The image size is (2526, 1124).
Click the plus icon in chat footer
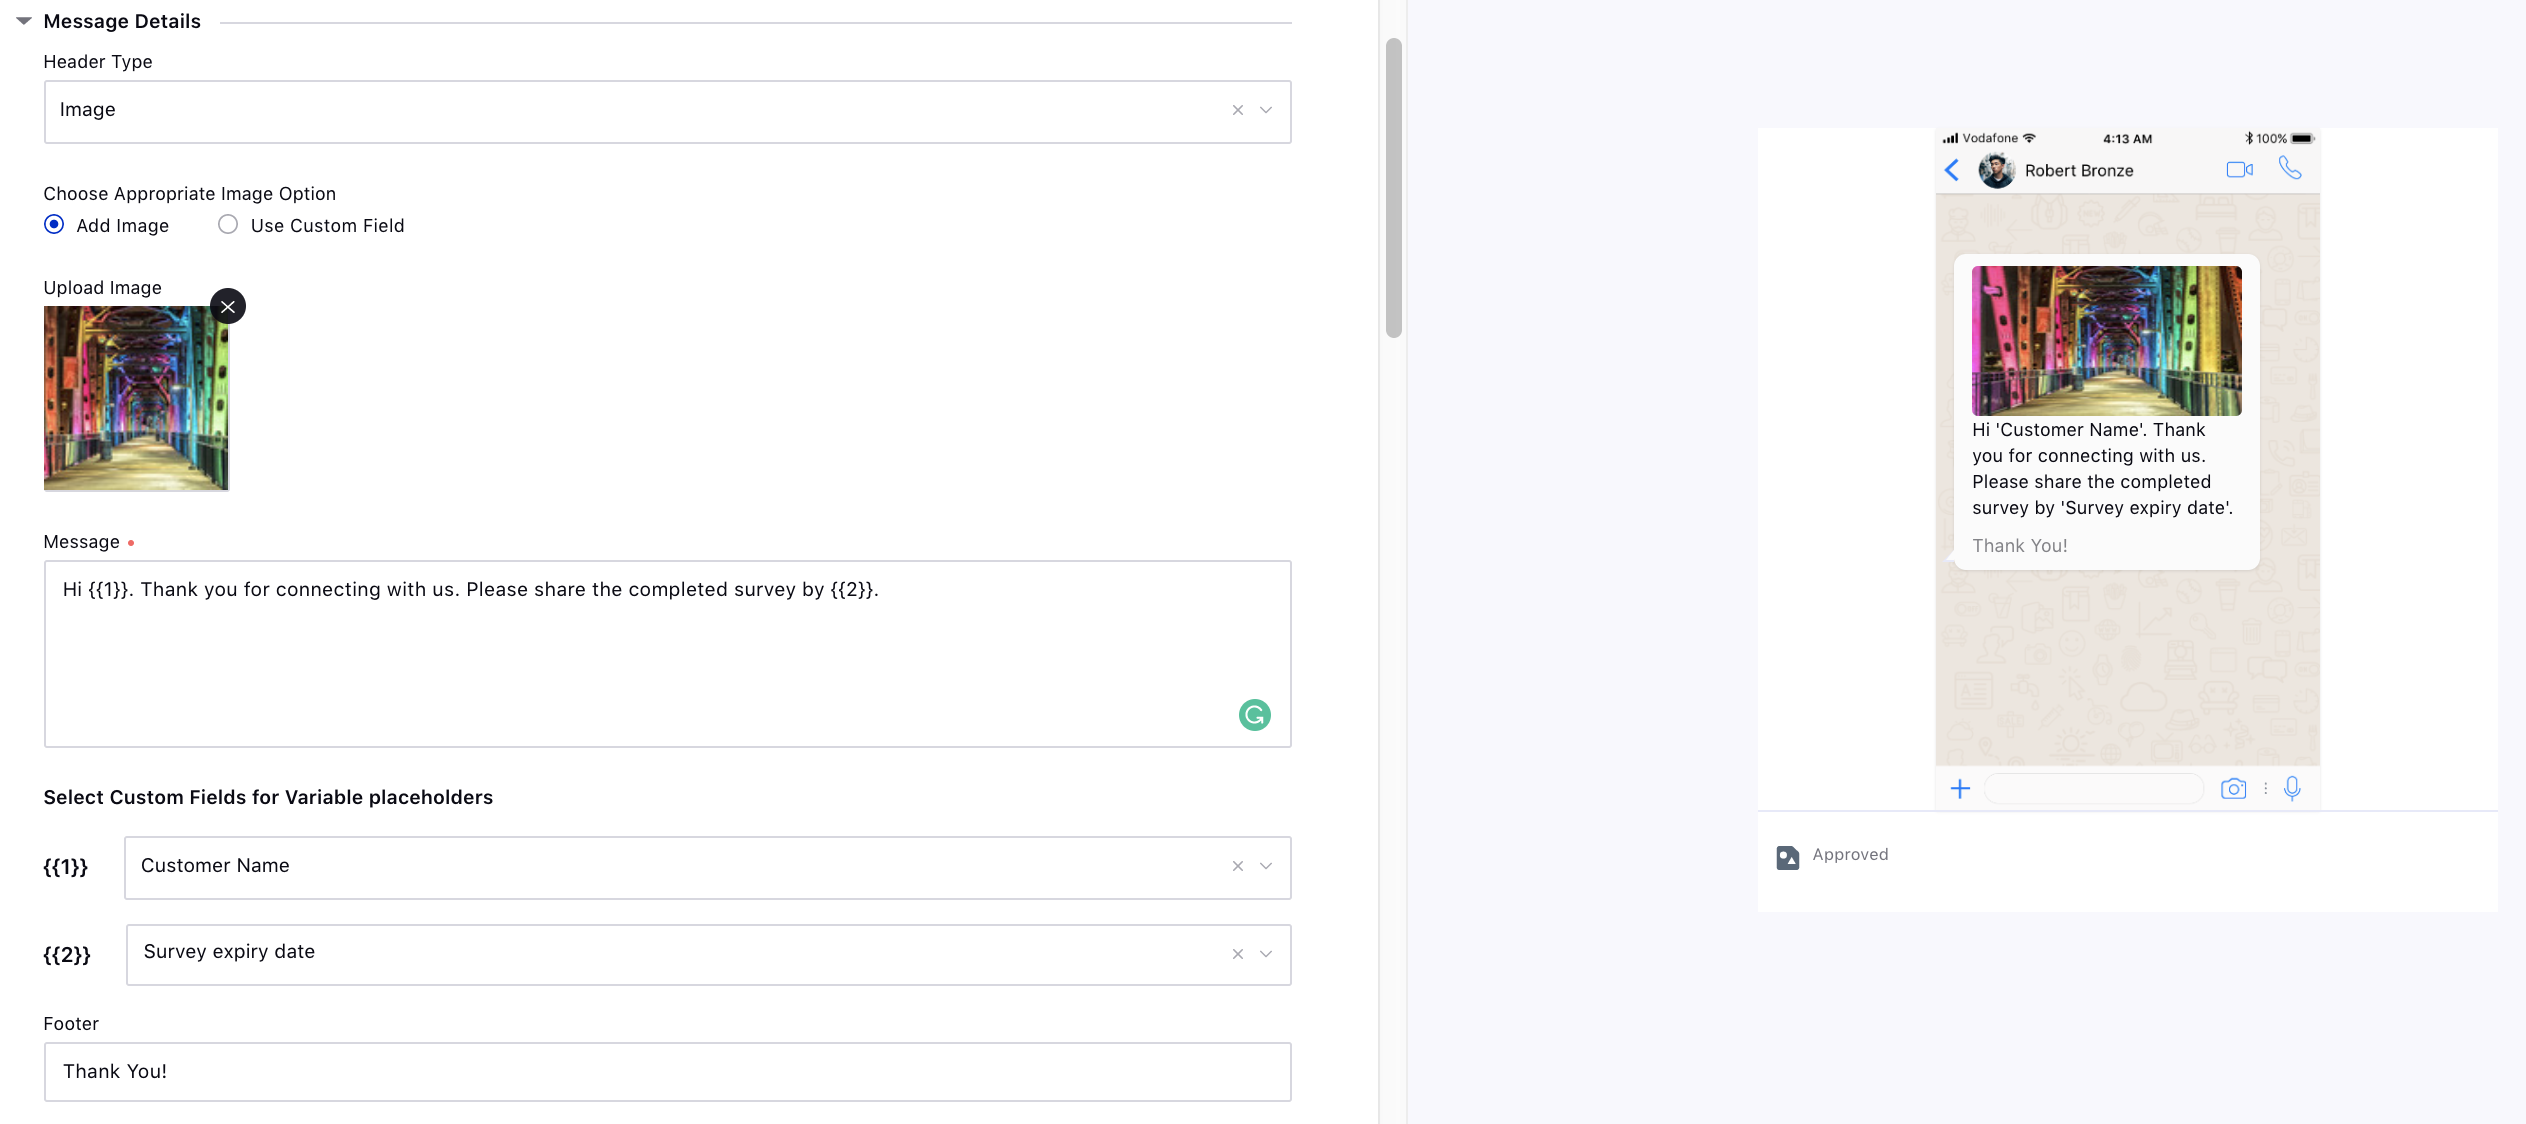[1961, 787]
